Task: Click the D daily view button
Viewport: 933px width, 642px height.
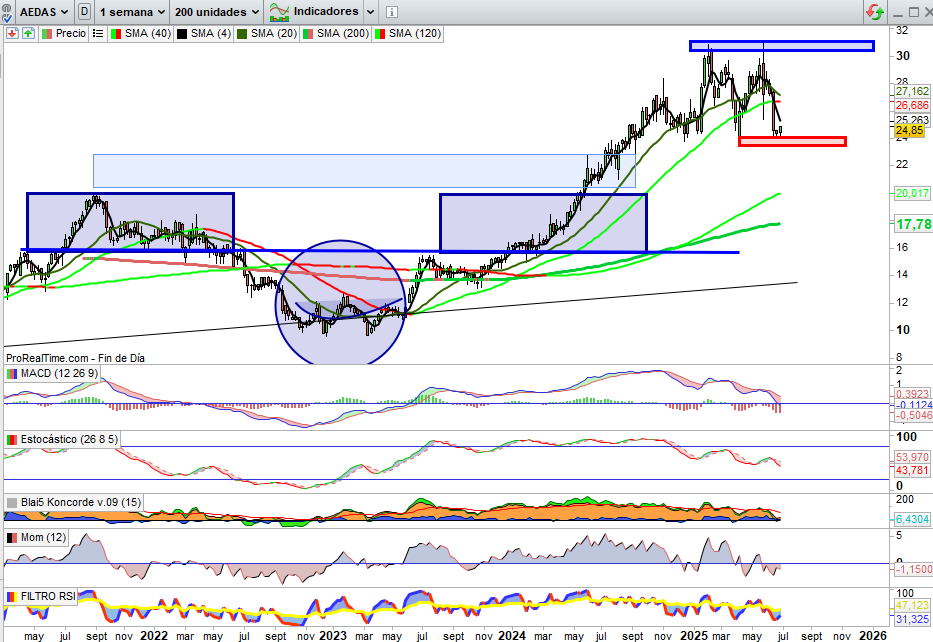Action: tap(84, 11)
